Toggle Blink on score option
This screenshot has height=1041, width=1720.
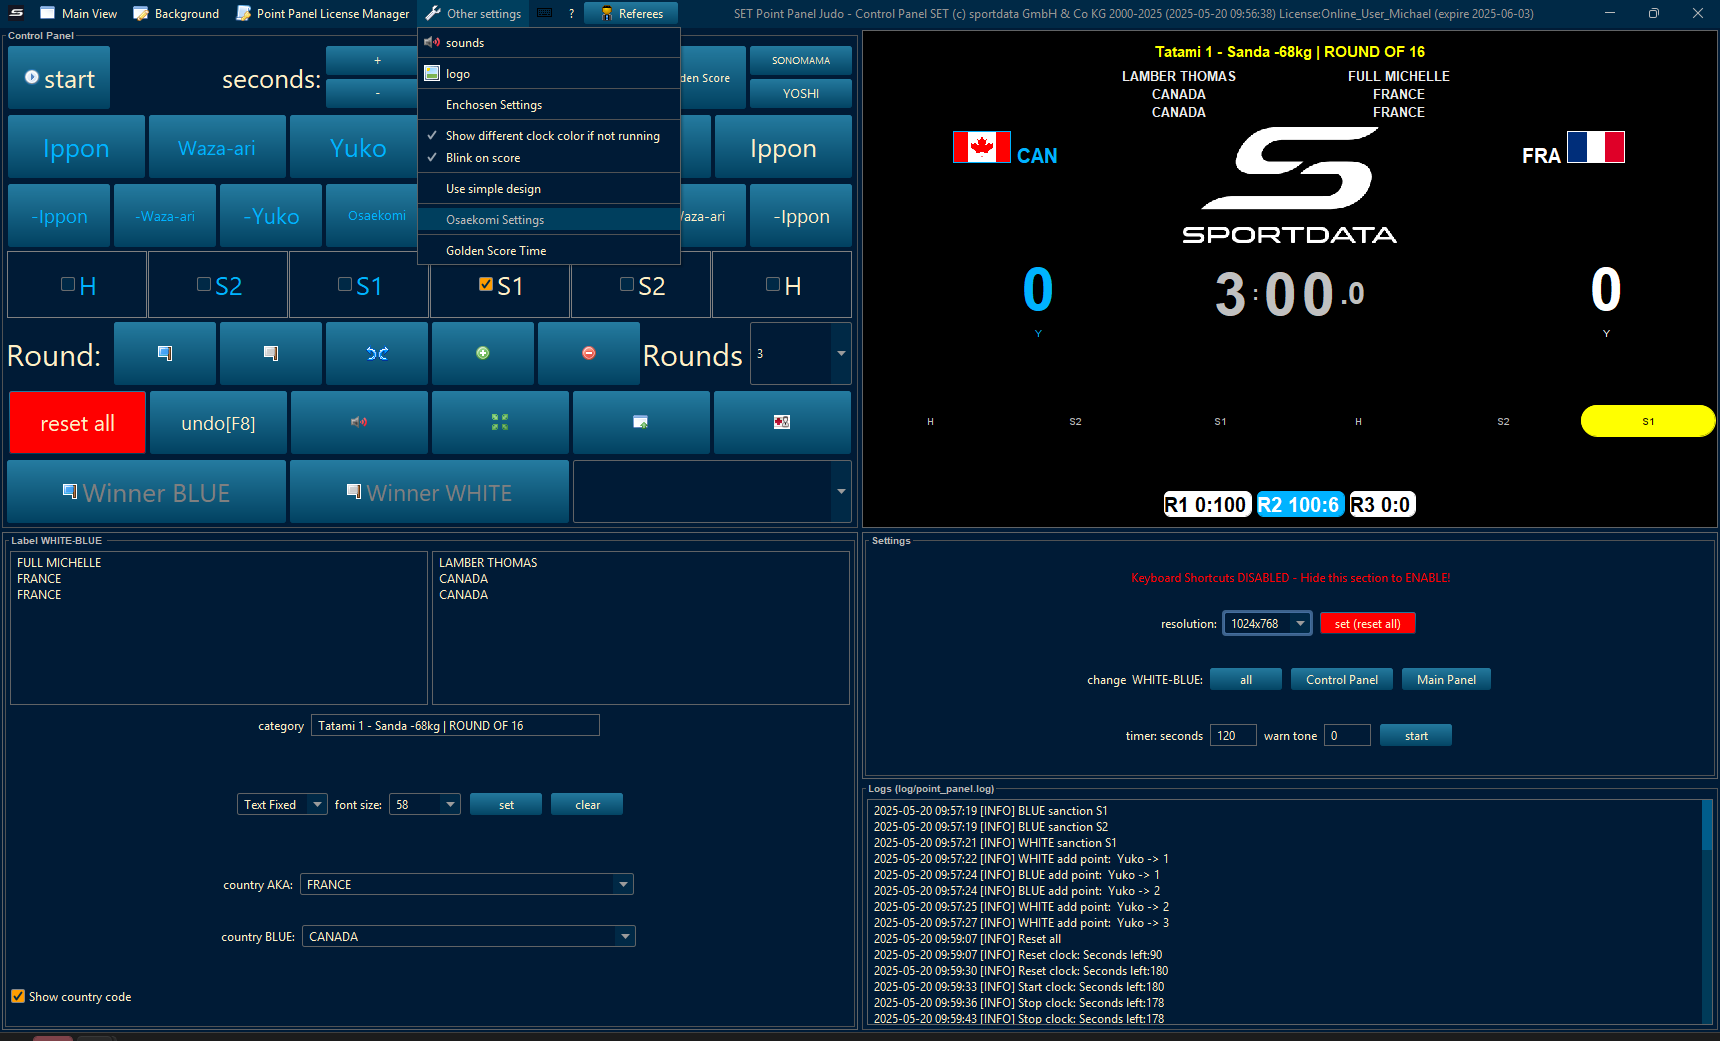click(549, 158)
